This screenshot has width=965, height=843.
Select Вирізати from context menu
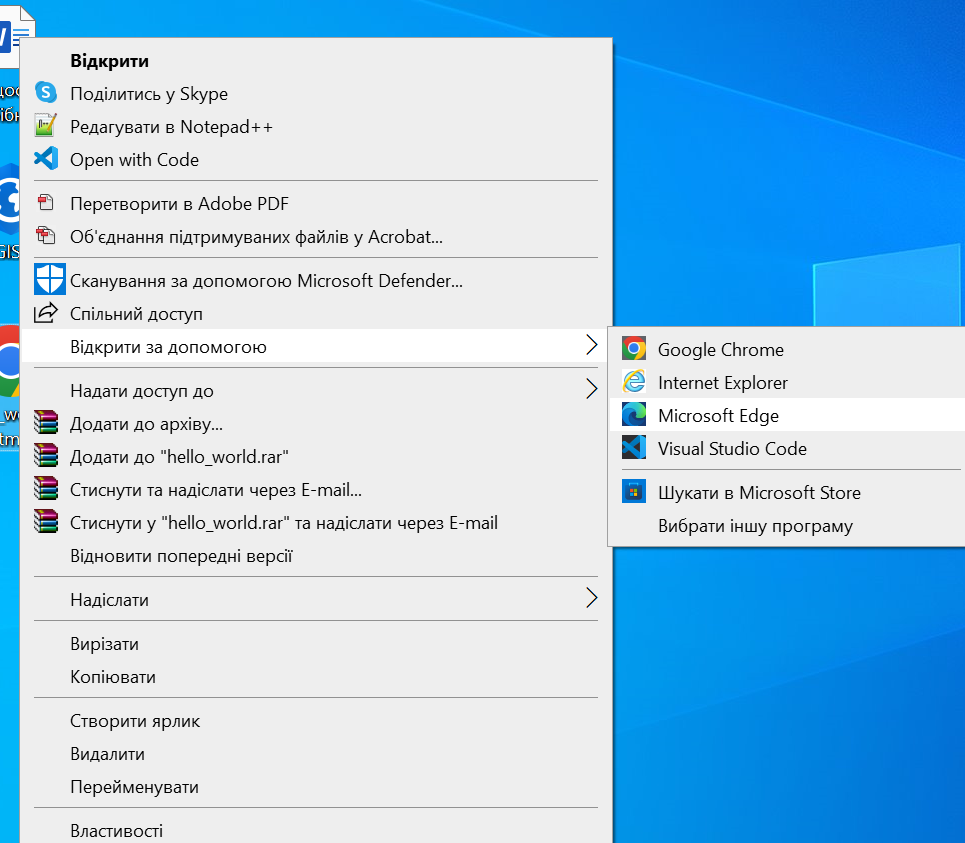coord(317,644)
